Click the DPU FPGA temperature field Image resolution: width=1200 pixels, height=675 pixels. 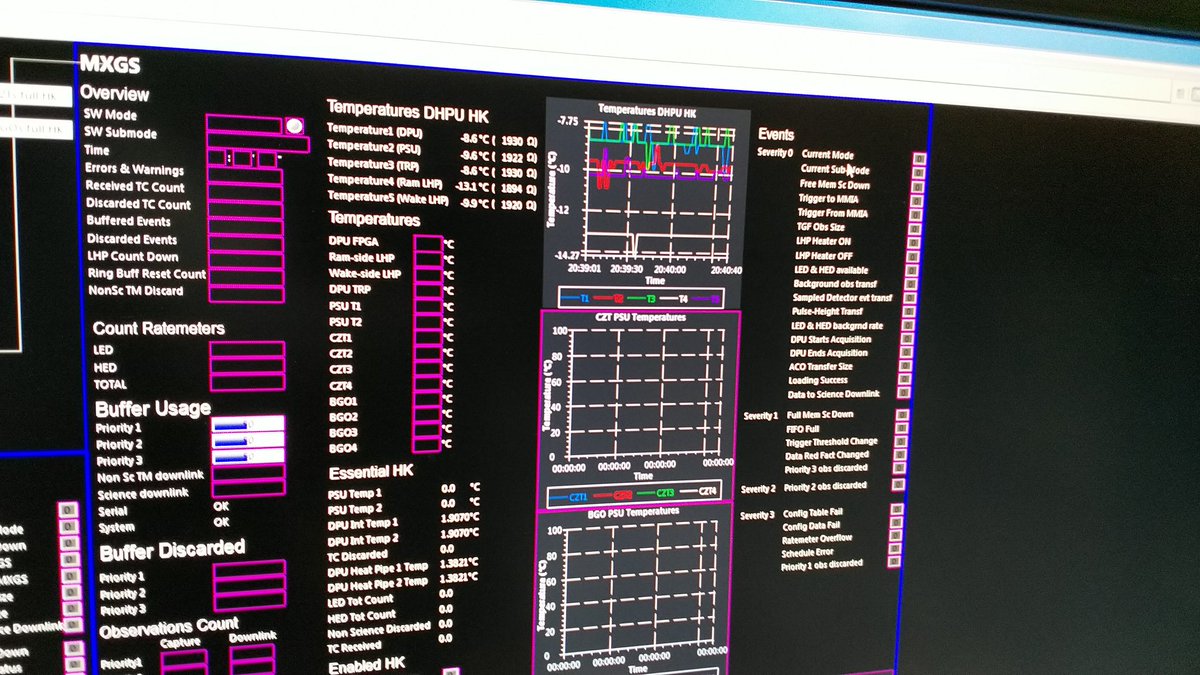pyautogui.click(x=428, y=243)
